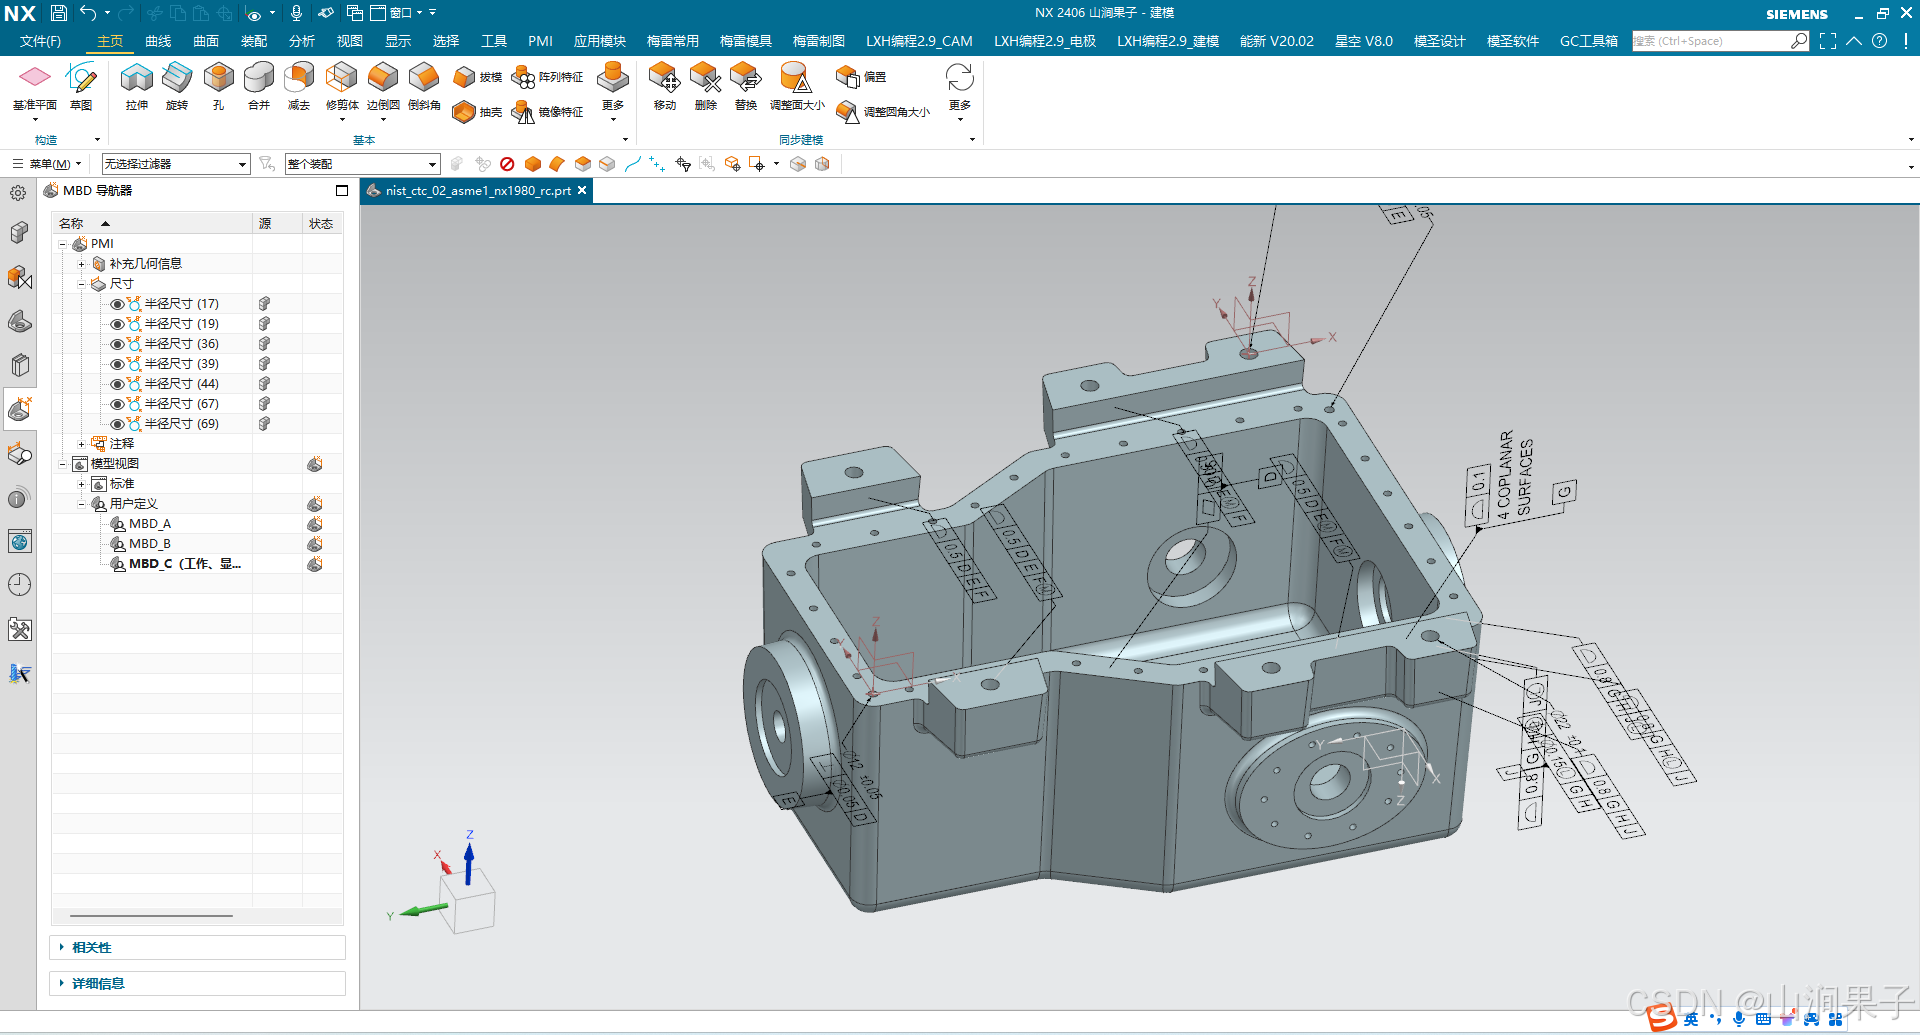
Task: Toggle visibility eye of 半径尺寸 (36)
Action: pyautogui.click(x=117, y=344)
